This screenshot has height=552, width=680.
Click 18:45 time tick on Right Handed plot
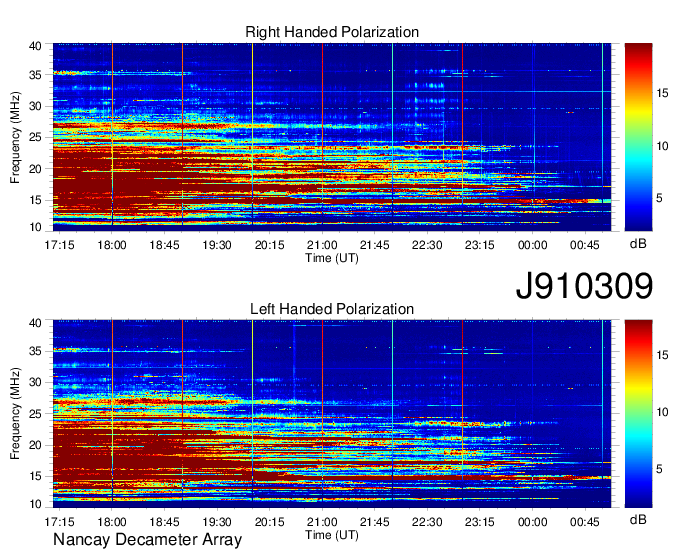164,245
